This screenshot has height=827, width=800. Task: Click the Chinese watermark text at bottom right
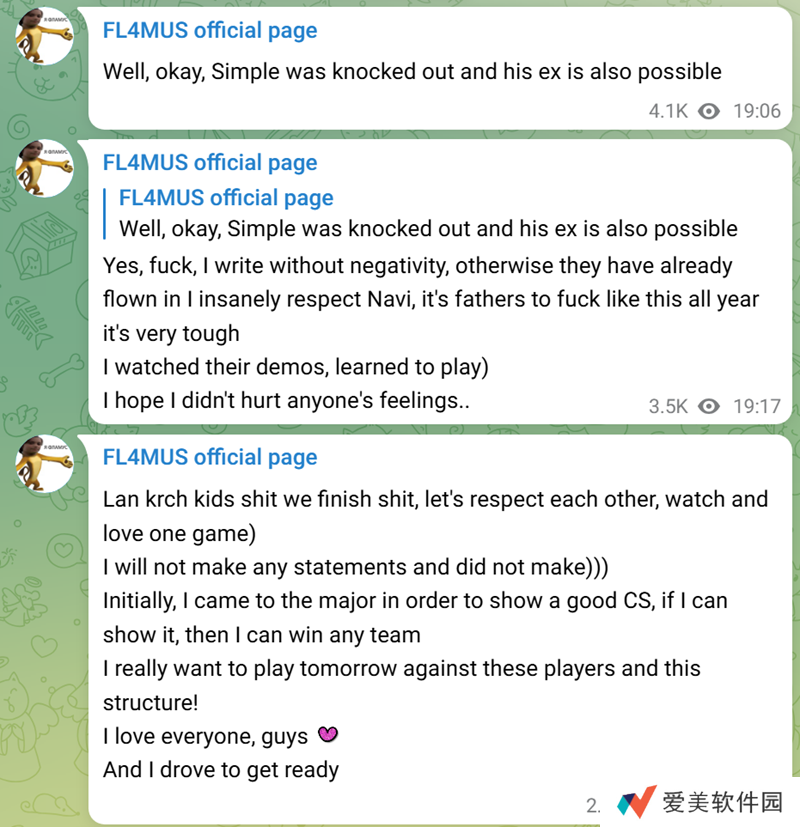[x=722, y=802]
